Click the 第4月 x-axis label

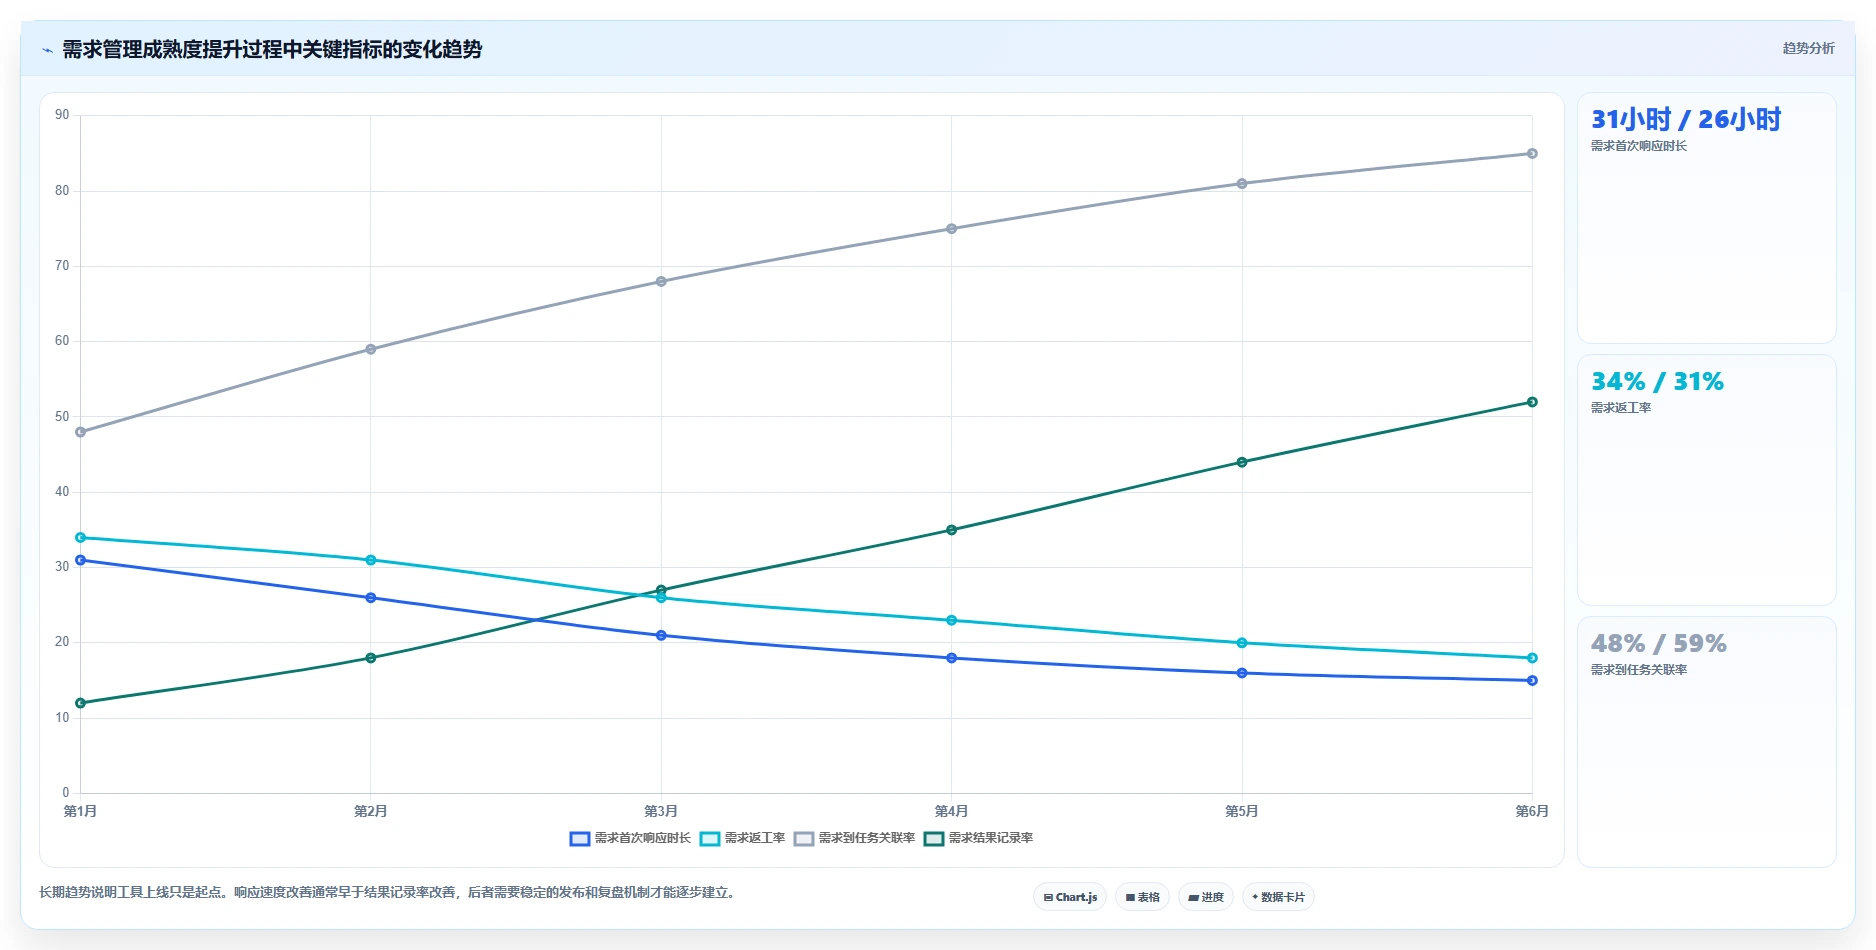951,811
